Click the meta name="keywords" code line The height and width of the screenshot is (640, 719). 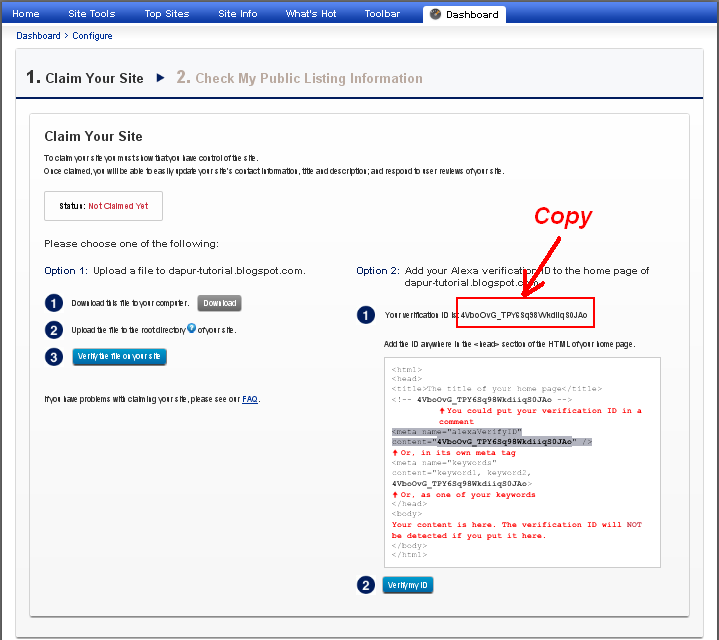coord(444,463)
